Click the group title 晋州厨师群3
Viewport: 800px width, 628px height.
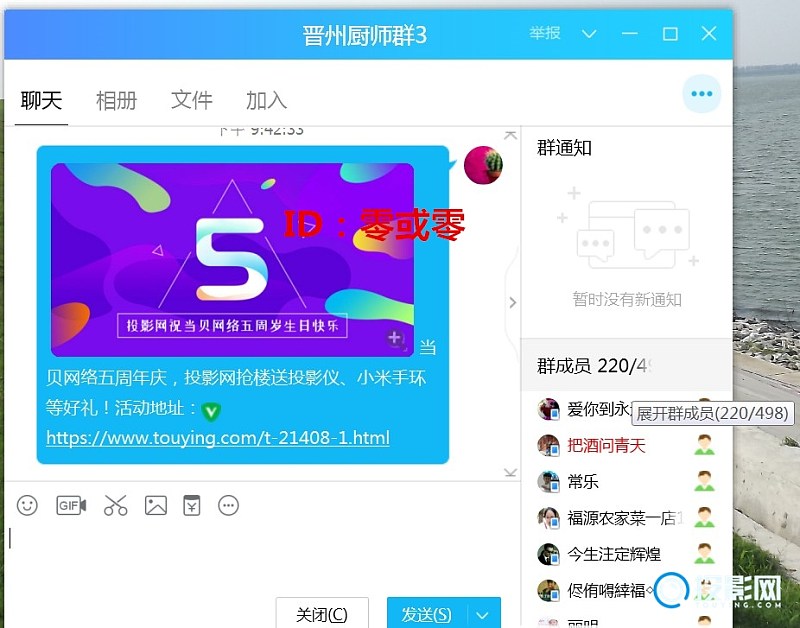tap(364, 35)
